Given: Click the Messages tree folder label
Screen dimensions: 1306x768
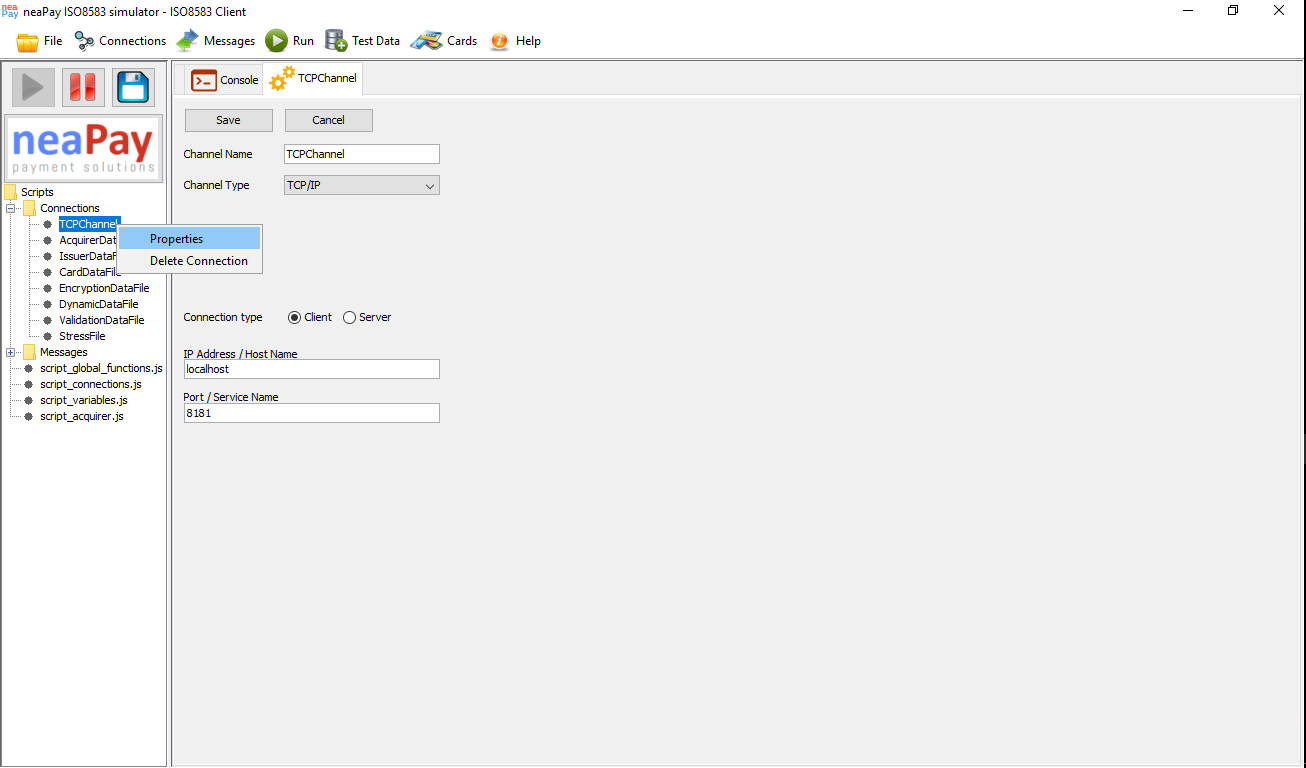Looking at the screenshot, I should [x=64, y=352].
